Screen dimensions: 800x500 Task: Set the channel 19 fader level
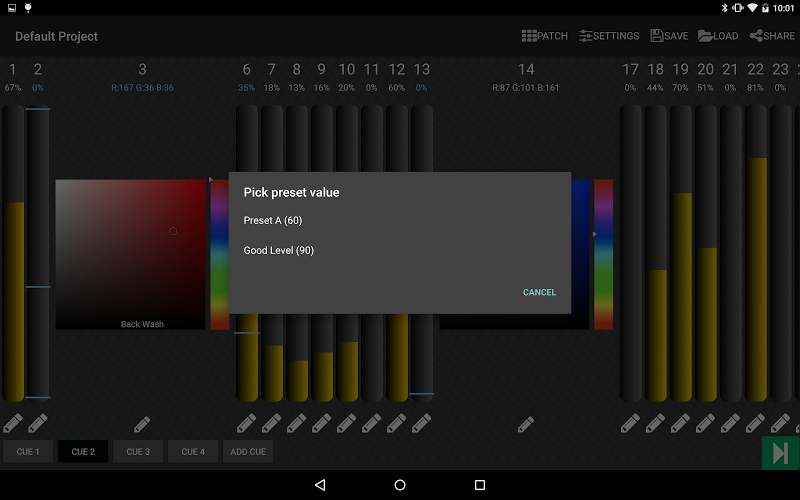pyautogui.click(x=681, y=253)
